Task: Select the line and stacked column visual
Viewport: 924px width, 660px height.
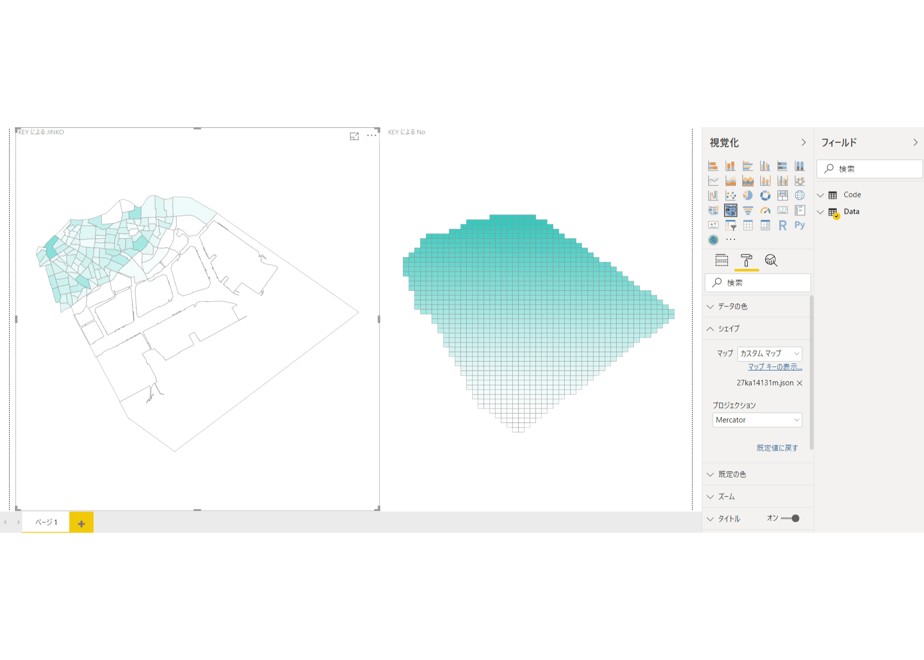Action: (x=765, y=180)
